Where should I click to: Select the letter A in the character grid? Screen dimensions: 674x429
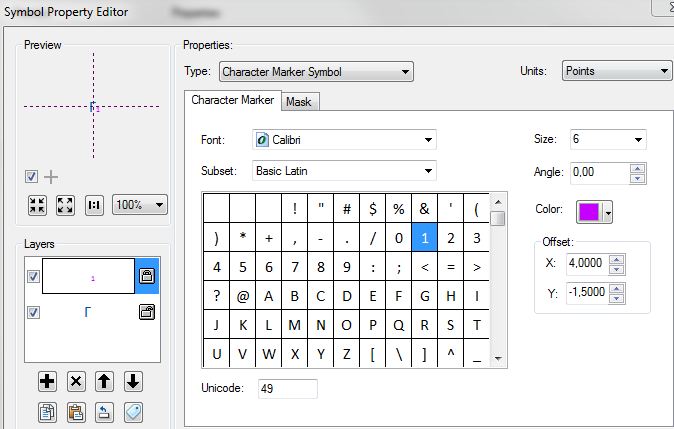point(268,296)
